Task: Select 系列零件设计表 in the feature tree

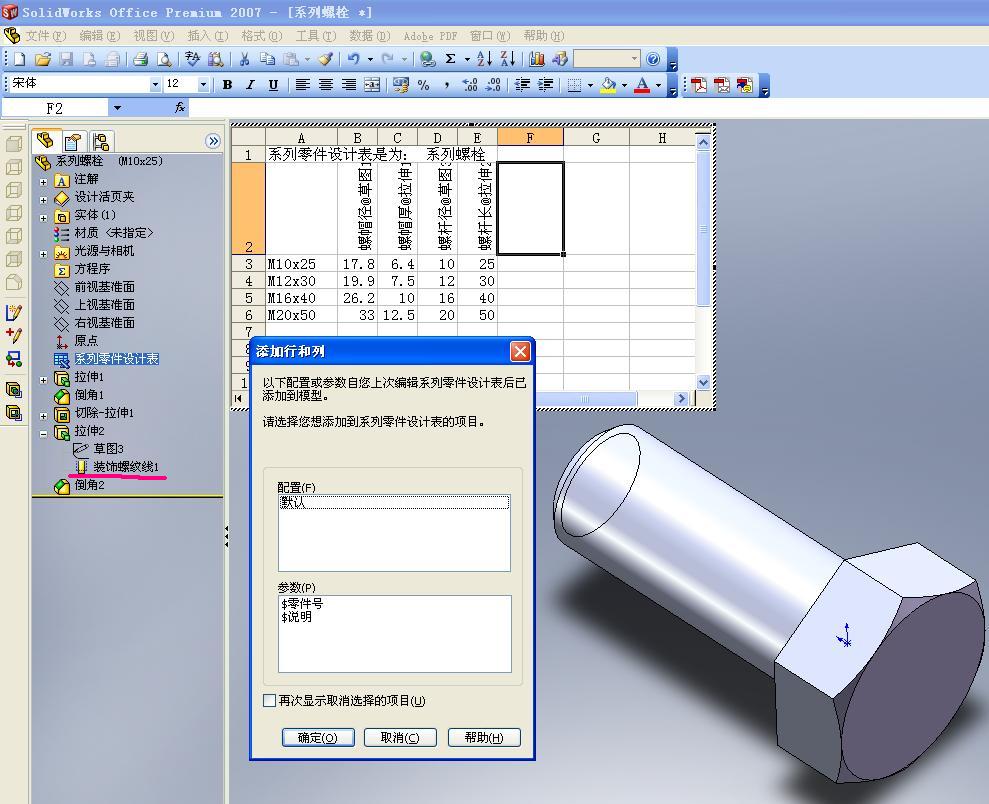Action: pyautogui.click(x=117, y=359)
